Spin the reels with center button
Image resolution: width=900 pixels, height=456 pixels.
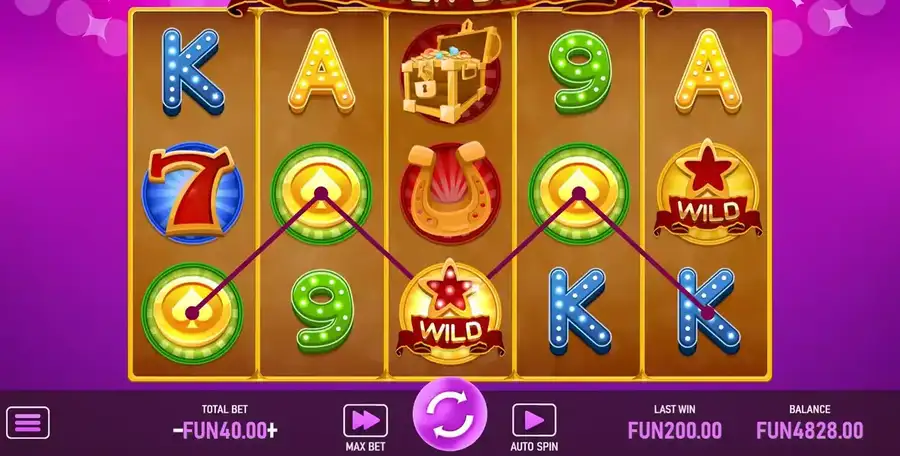(449, 415)
